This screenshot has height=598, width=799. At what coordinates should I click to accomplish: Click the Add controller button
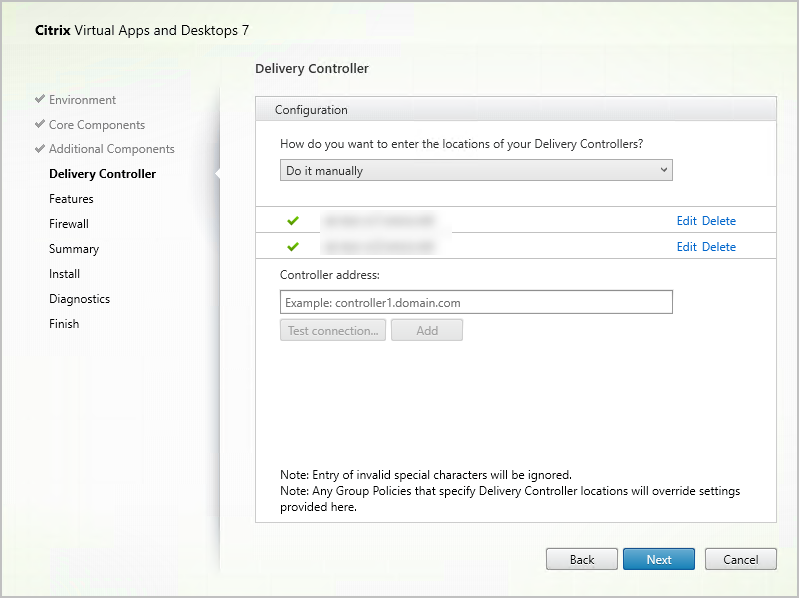point(427,331)
